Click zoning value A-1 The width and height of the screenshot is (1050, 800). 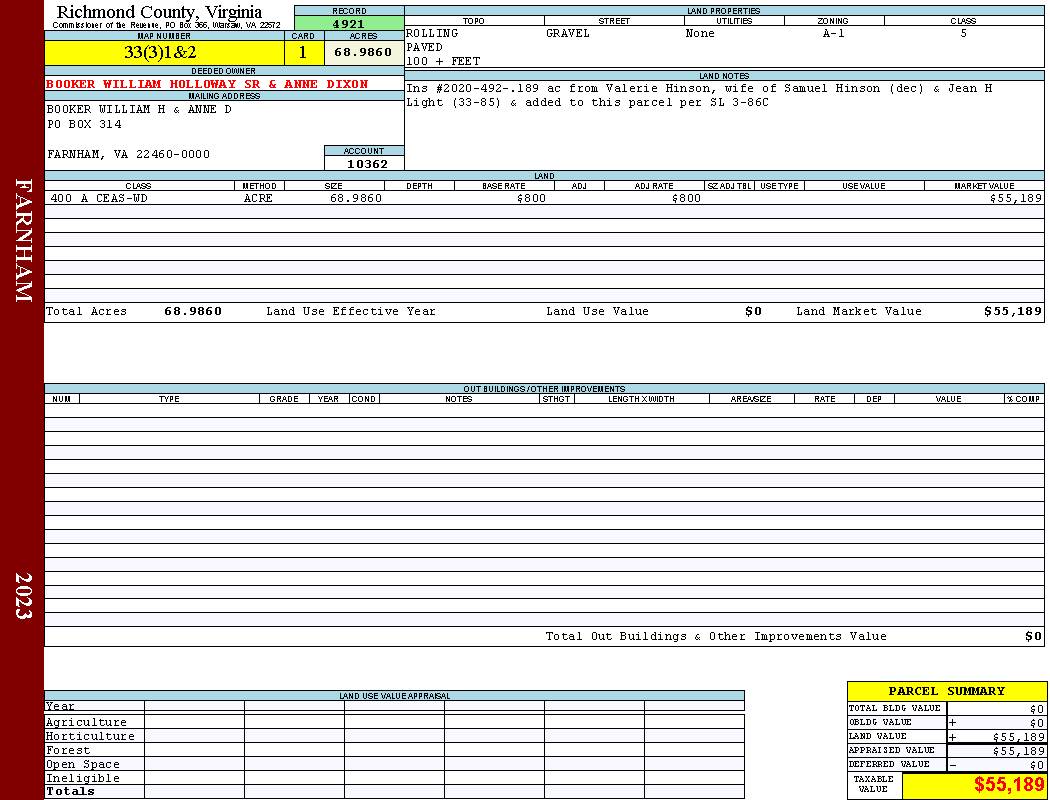tap(834, 33)
